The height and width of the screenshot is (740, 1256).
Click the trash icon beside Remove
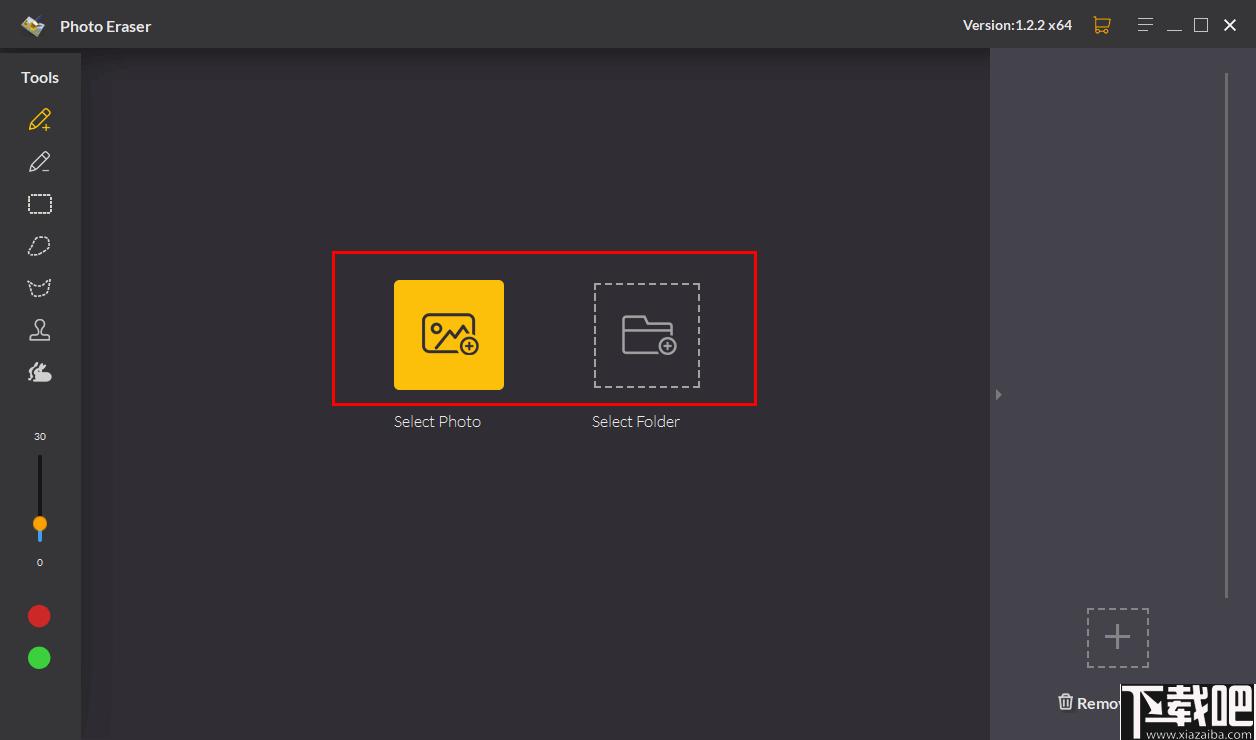(x=1065, y=702)
